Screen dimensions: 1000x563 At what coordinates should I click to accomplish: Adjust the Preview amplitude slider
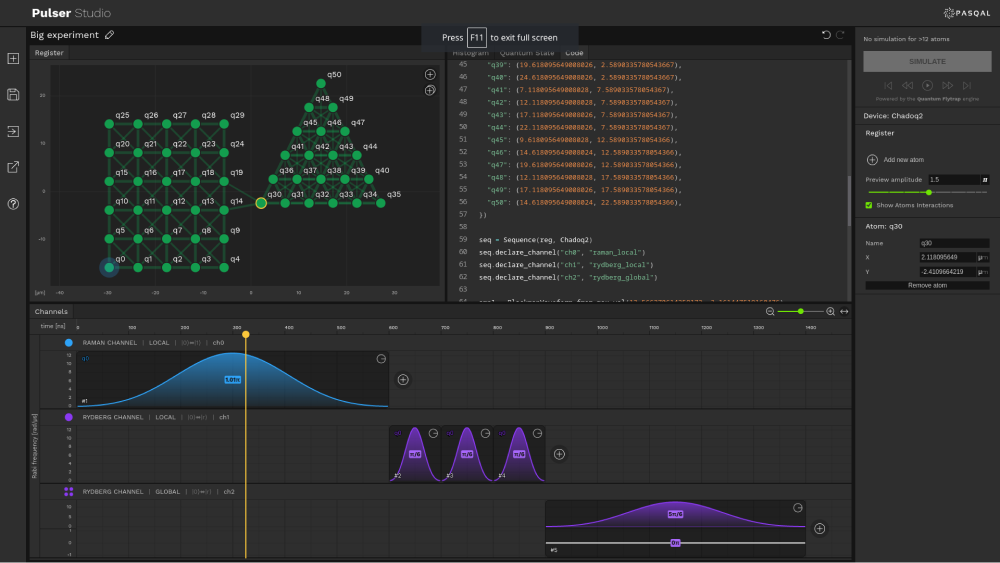pyautogui.click(x=929, y=192)
